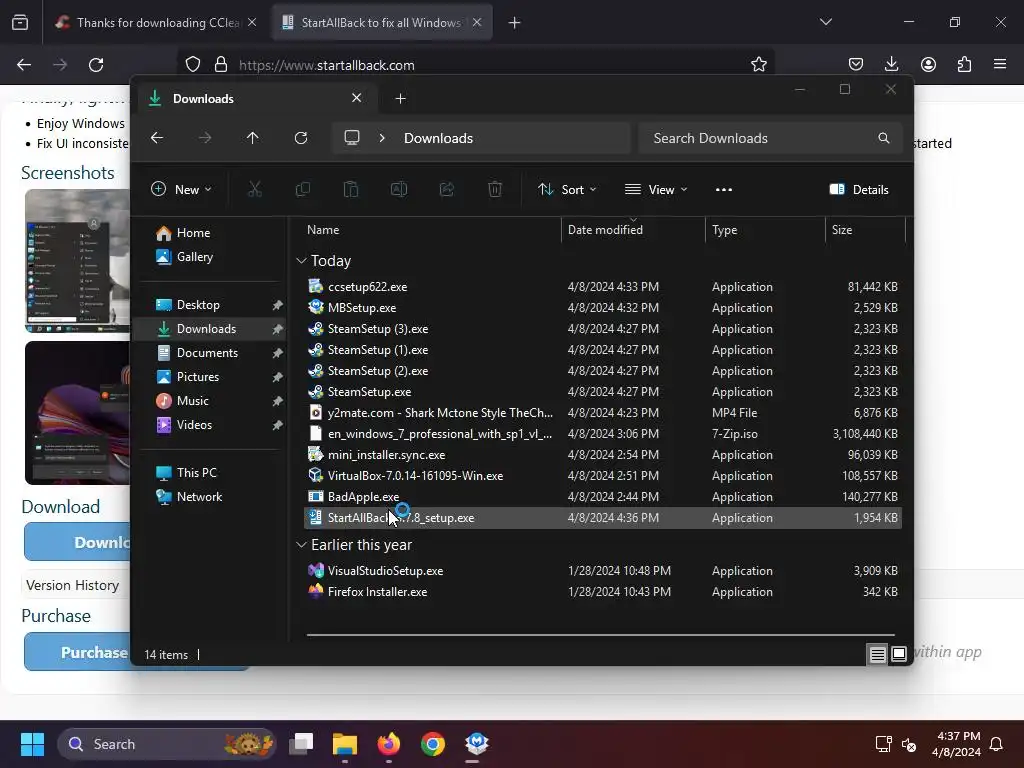Expand address bar path chevron before Downloads

[x=382, y=138]
